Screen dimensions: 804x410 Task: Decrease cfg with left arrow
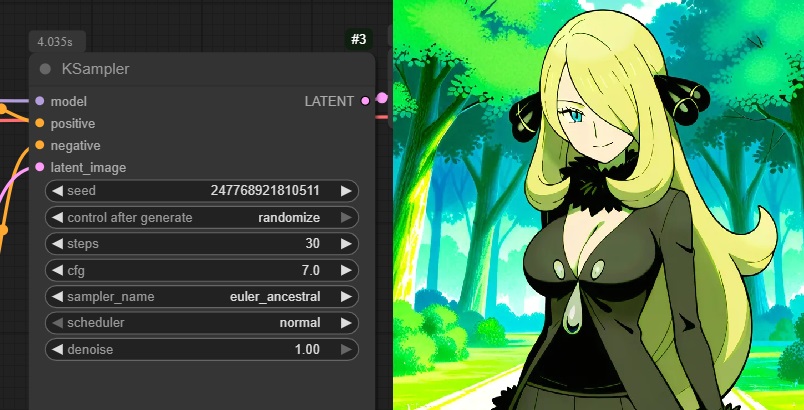pos(57,270)
